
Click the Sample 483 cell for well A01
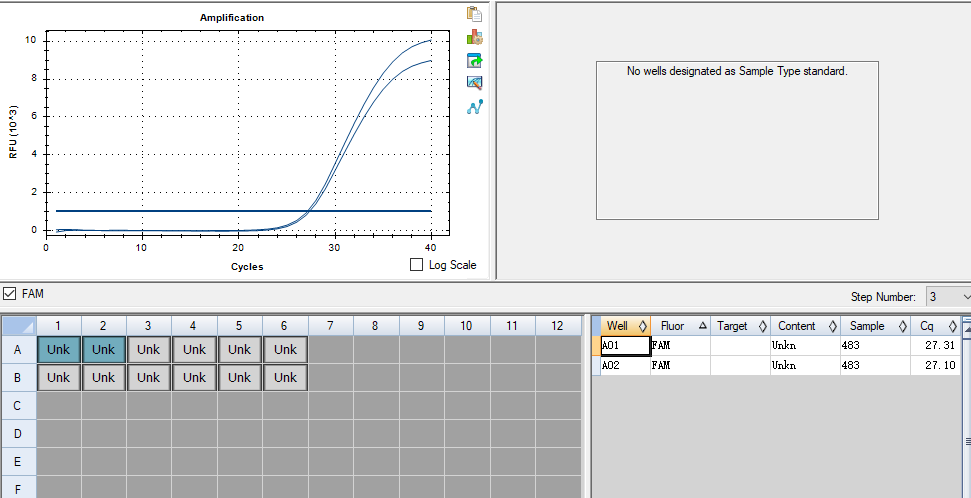[x=875, y=346]
